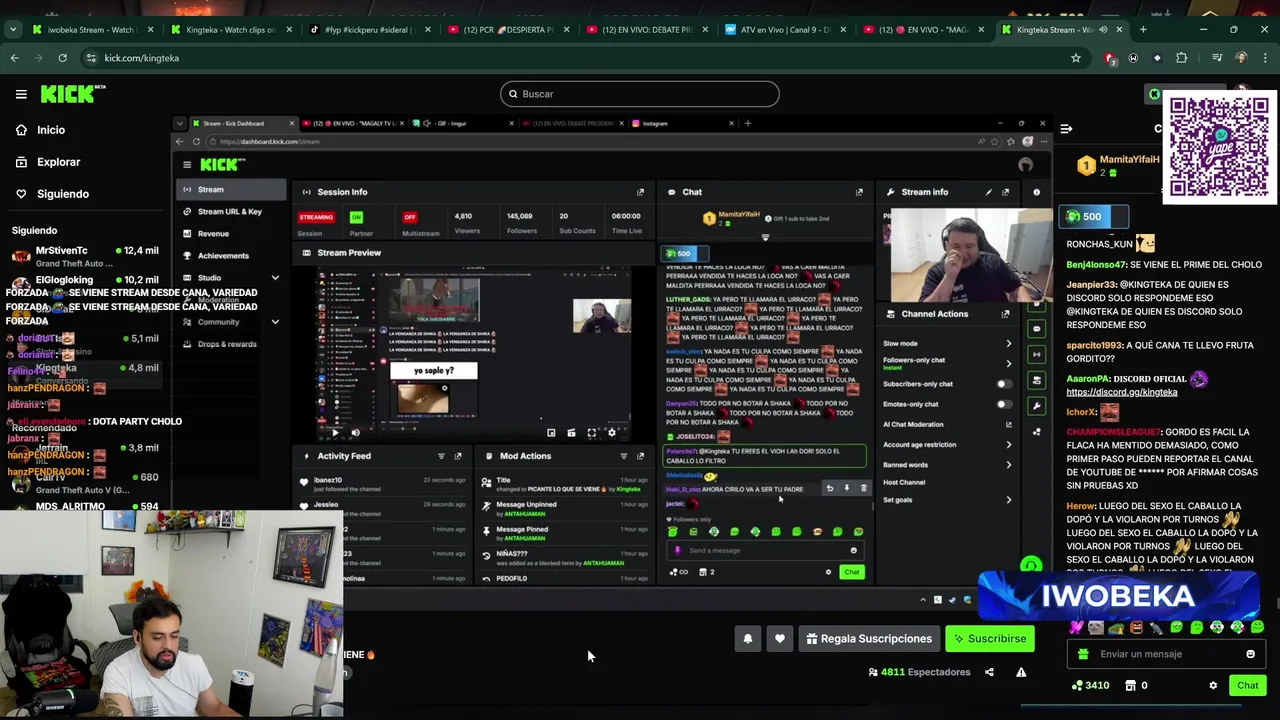Click Revenue in the dashboard sidebar

213,234
